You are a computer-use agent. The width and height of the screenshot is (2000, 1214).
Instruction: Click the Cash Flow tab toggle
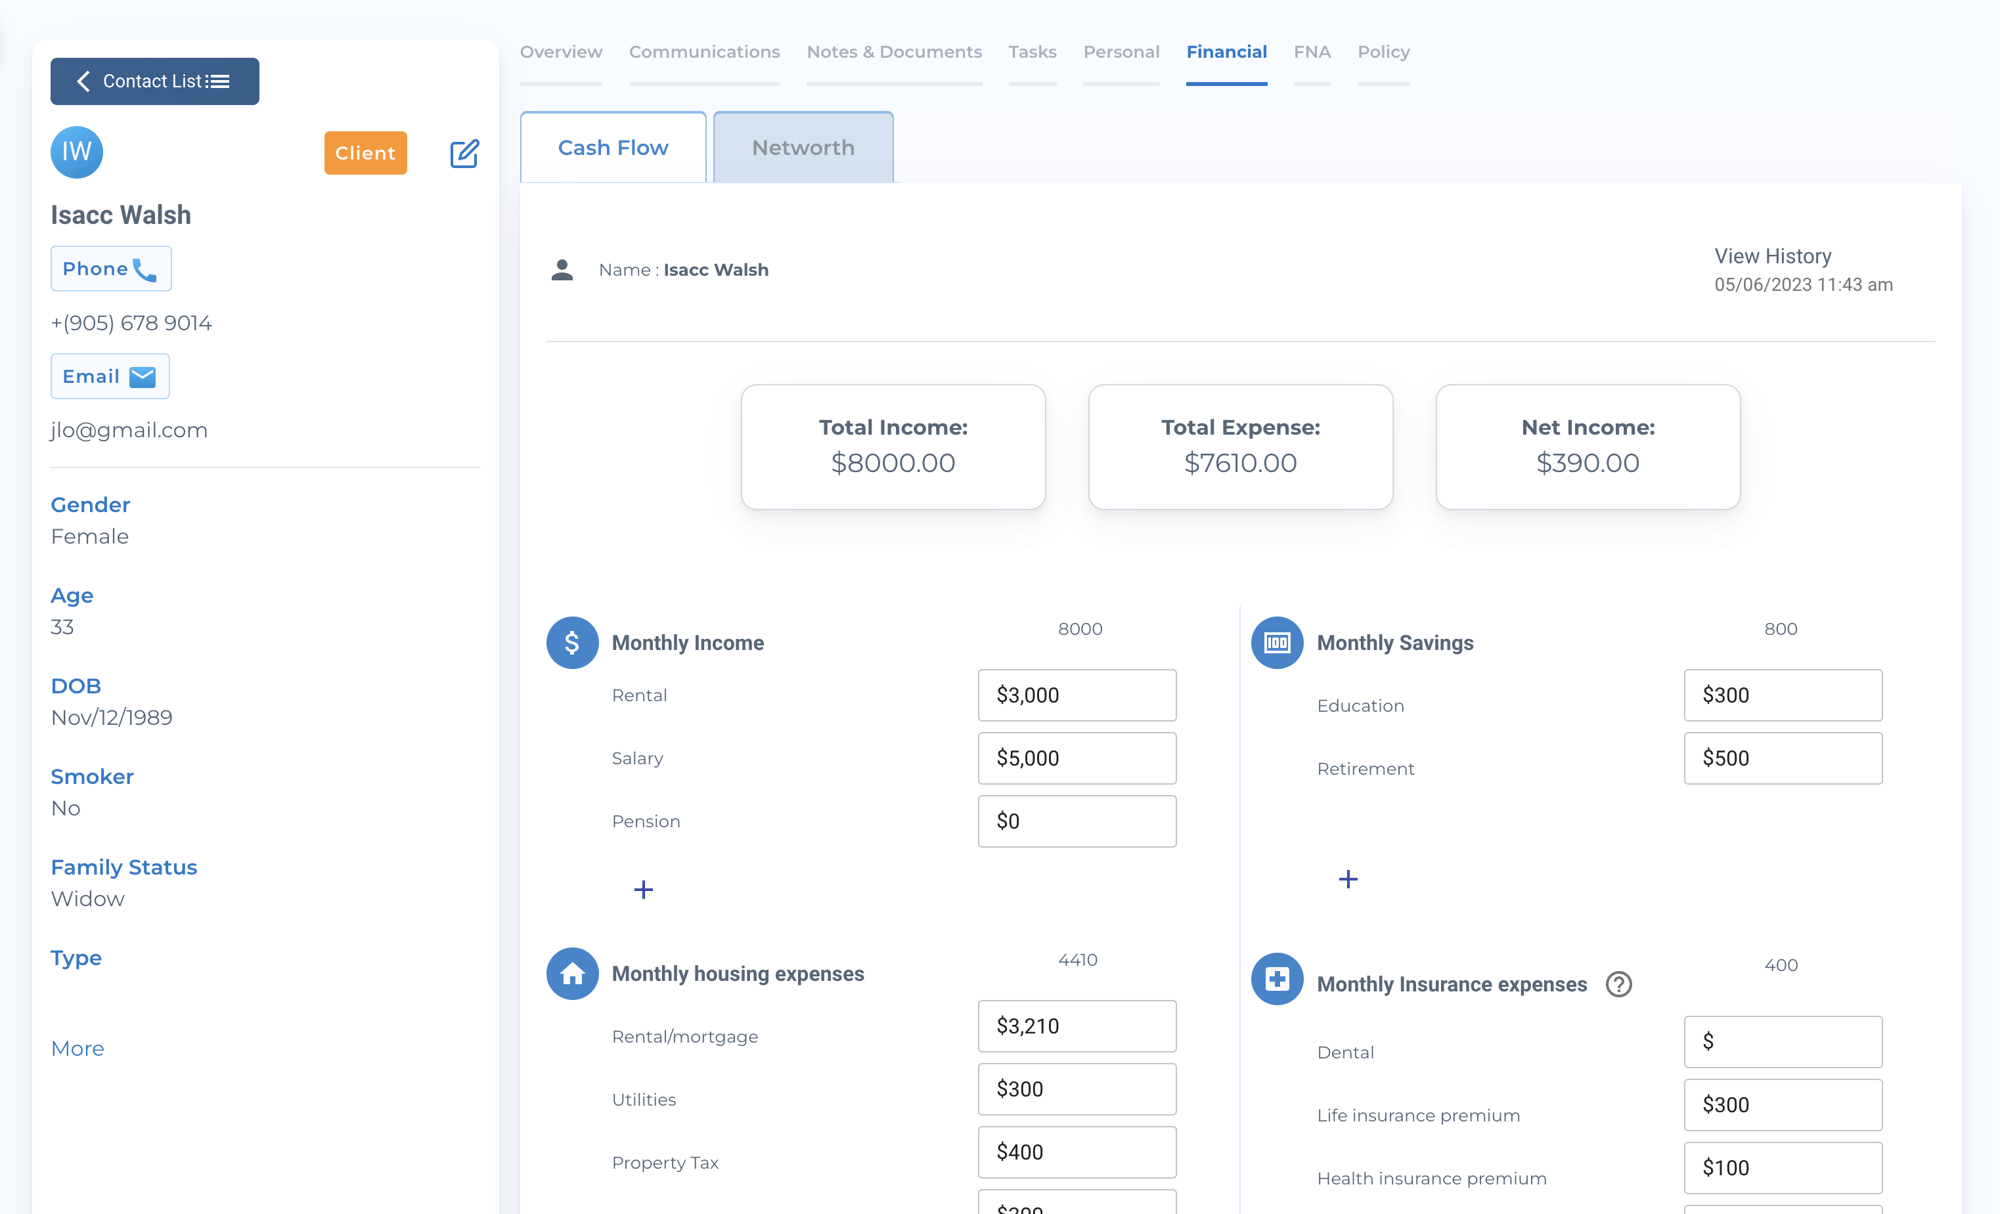(x=613, y=146)
